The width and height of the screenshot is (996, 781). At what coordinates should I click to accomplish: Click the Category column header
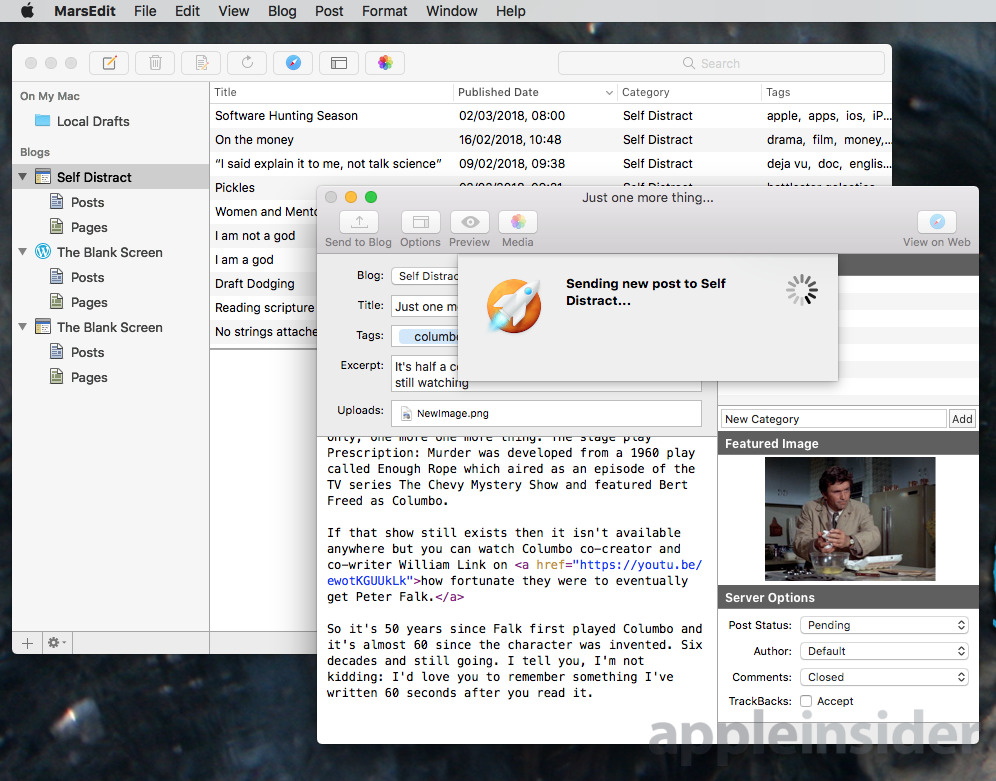point(689,93)
